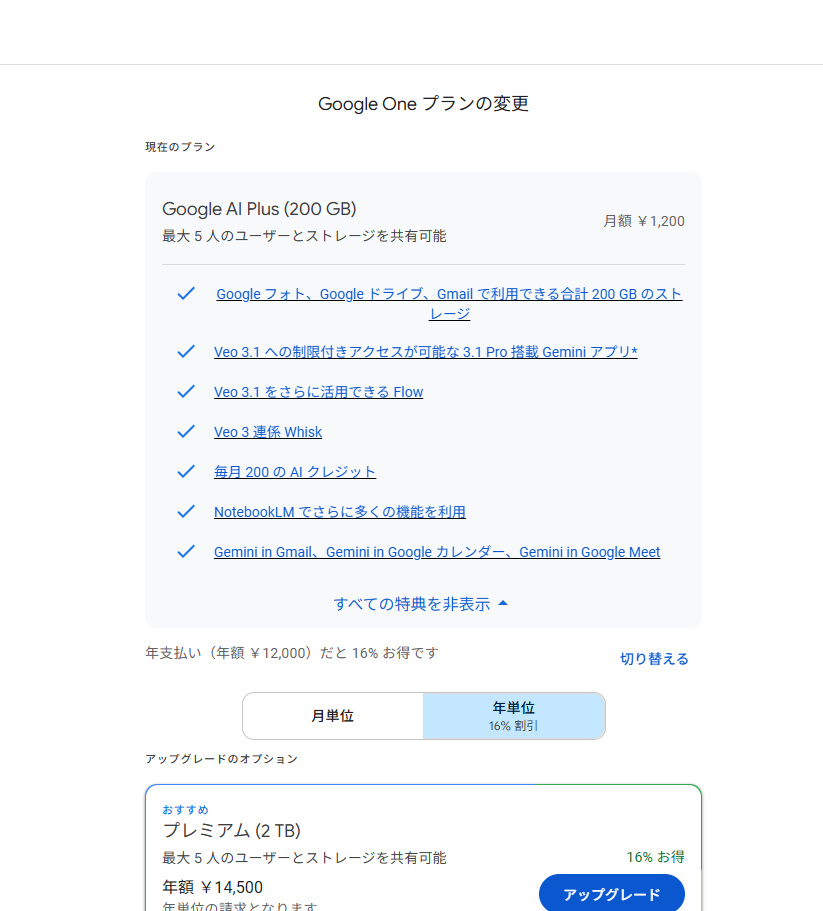Image resolution: width=823 pixels, height=911 pixels.
Task: Open the NotebookLM features link
Action: pyautogui.click(x=339, y=512)
